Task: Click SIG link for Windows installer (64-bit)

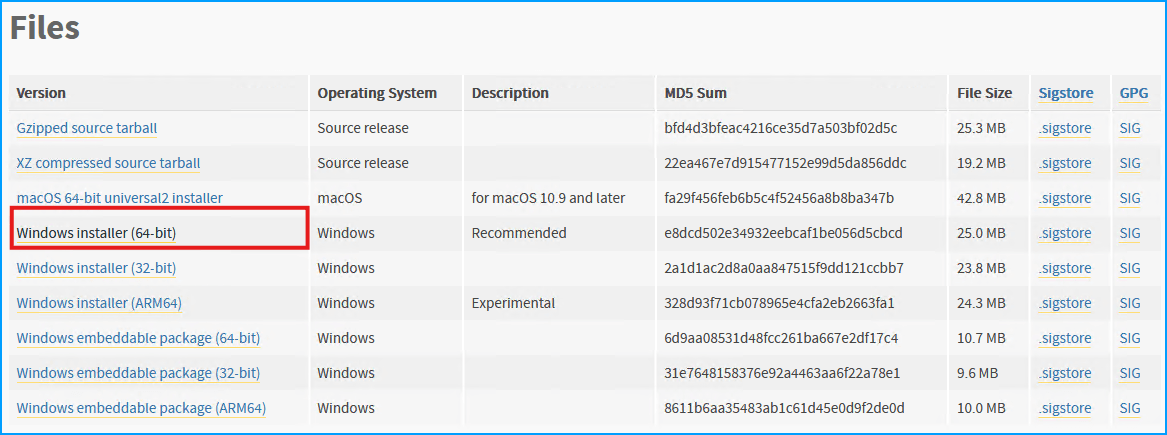Action: tap(1130, 233)
